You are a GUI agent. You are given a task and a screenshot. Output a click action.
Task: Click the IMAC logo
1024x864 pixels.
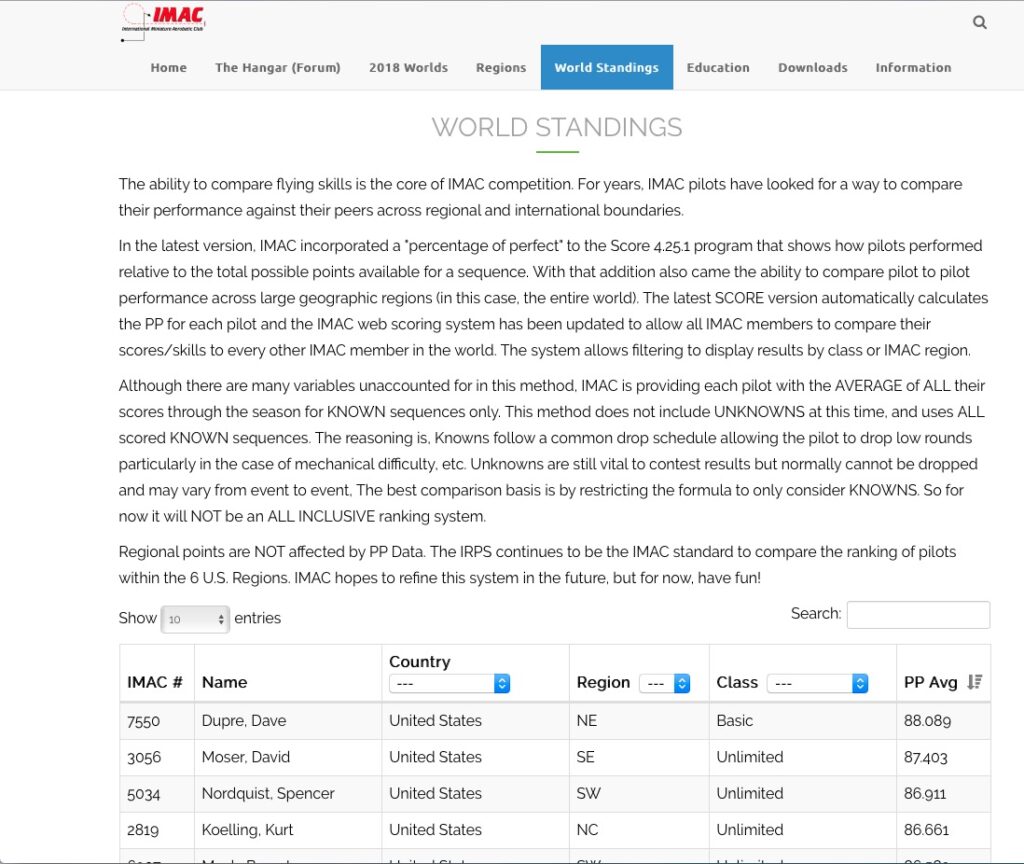point(163,23)
